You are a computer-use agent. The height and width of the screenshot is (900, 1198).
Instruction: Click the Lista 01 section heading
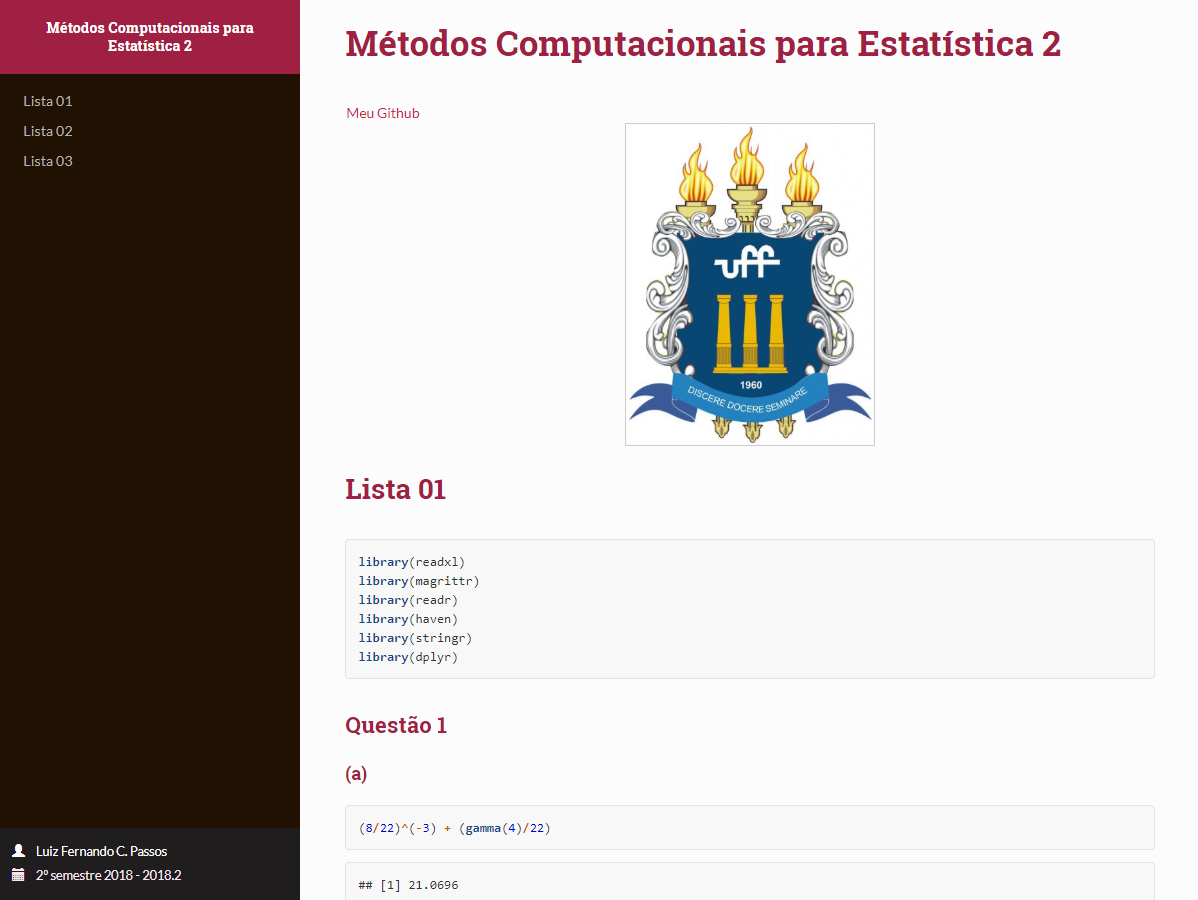click(x=395, y=489)
